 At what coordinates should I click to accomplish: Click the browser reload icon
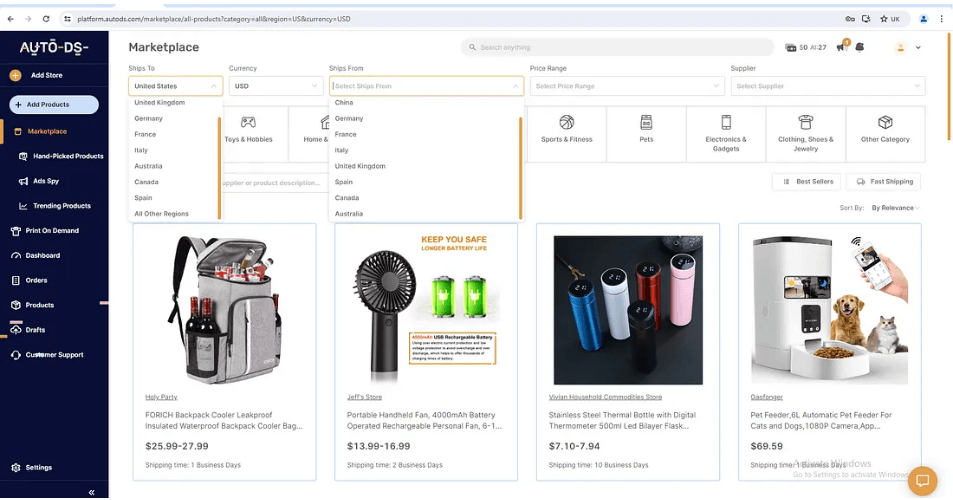click(x=46, y=19)
